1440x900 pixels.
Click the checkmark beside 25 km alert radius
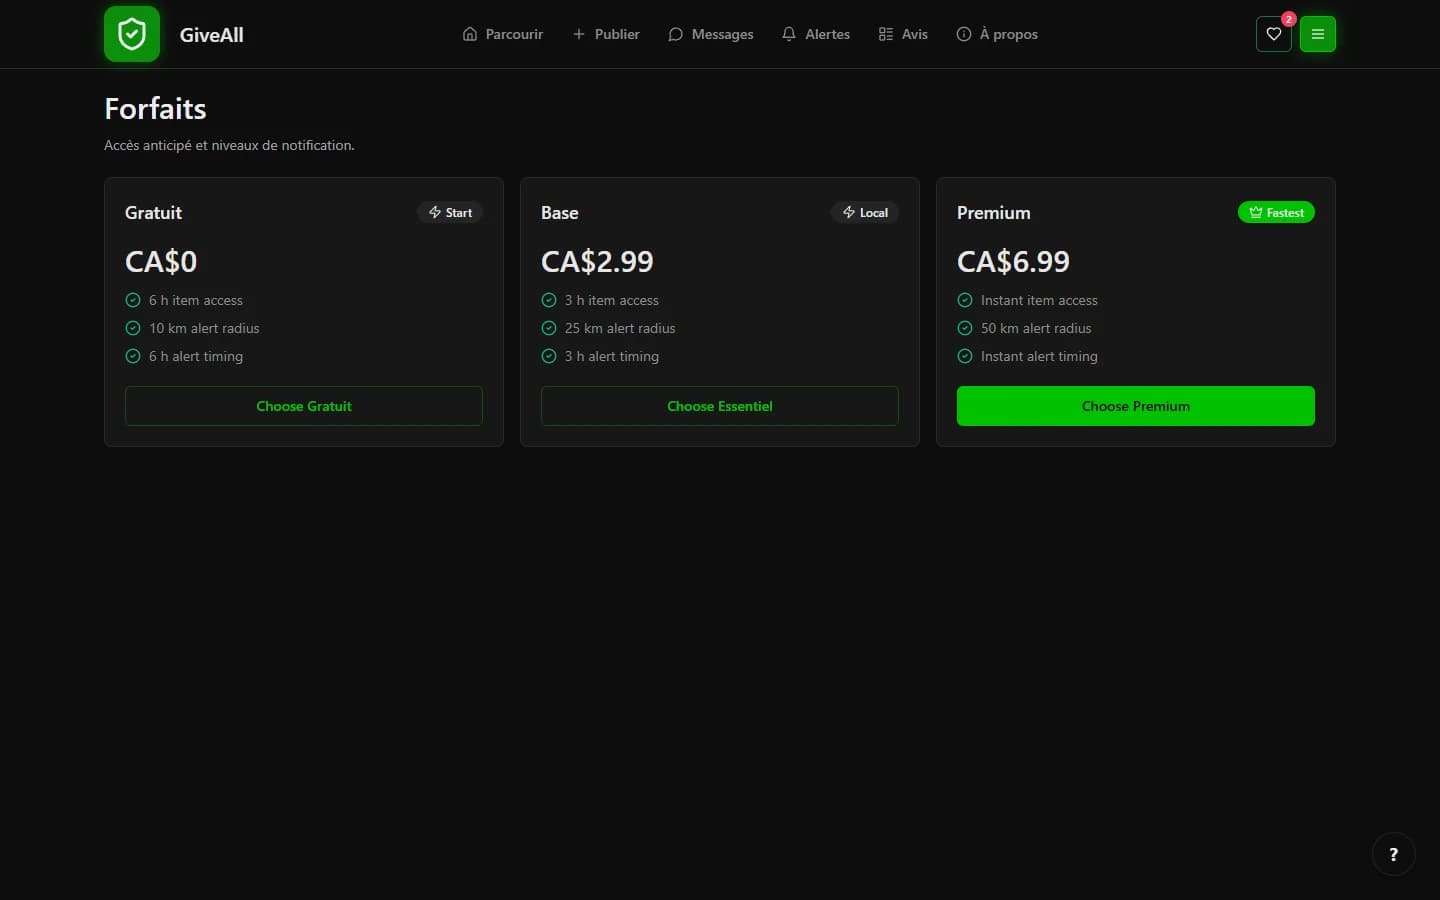(x=549, y=328)
